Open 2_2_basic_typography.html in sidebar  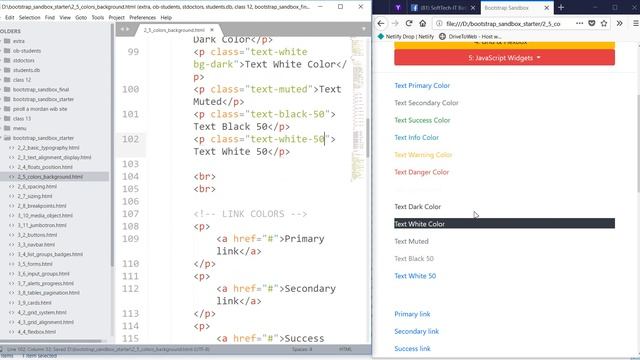point(48,147)
